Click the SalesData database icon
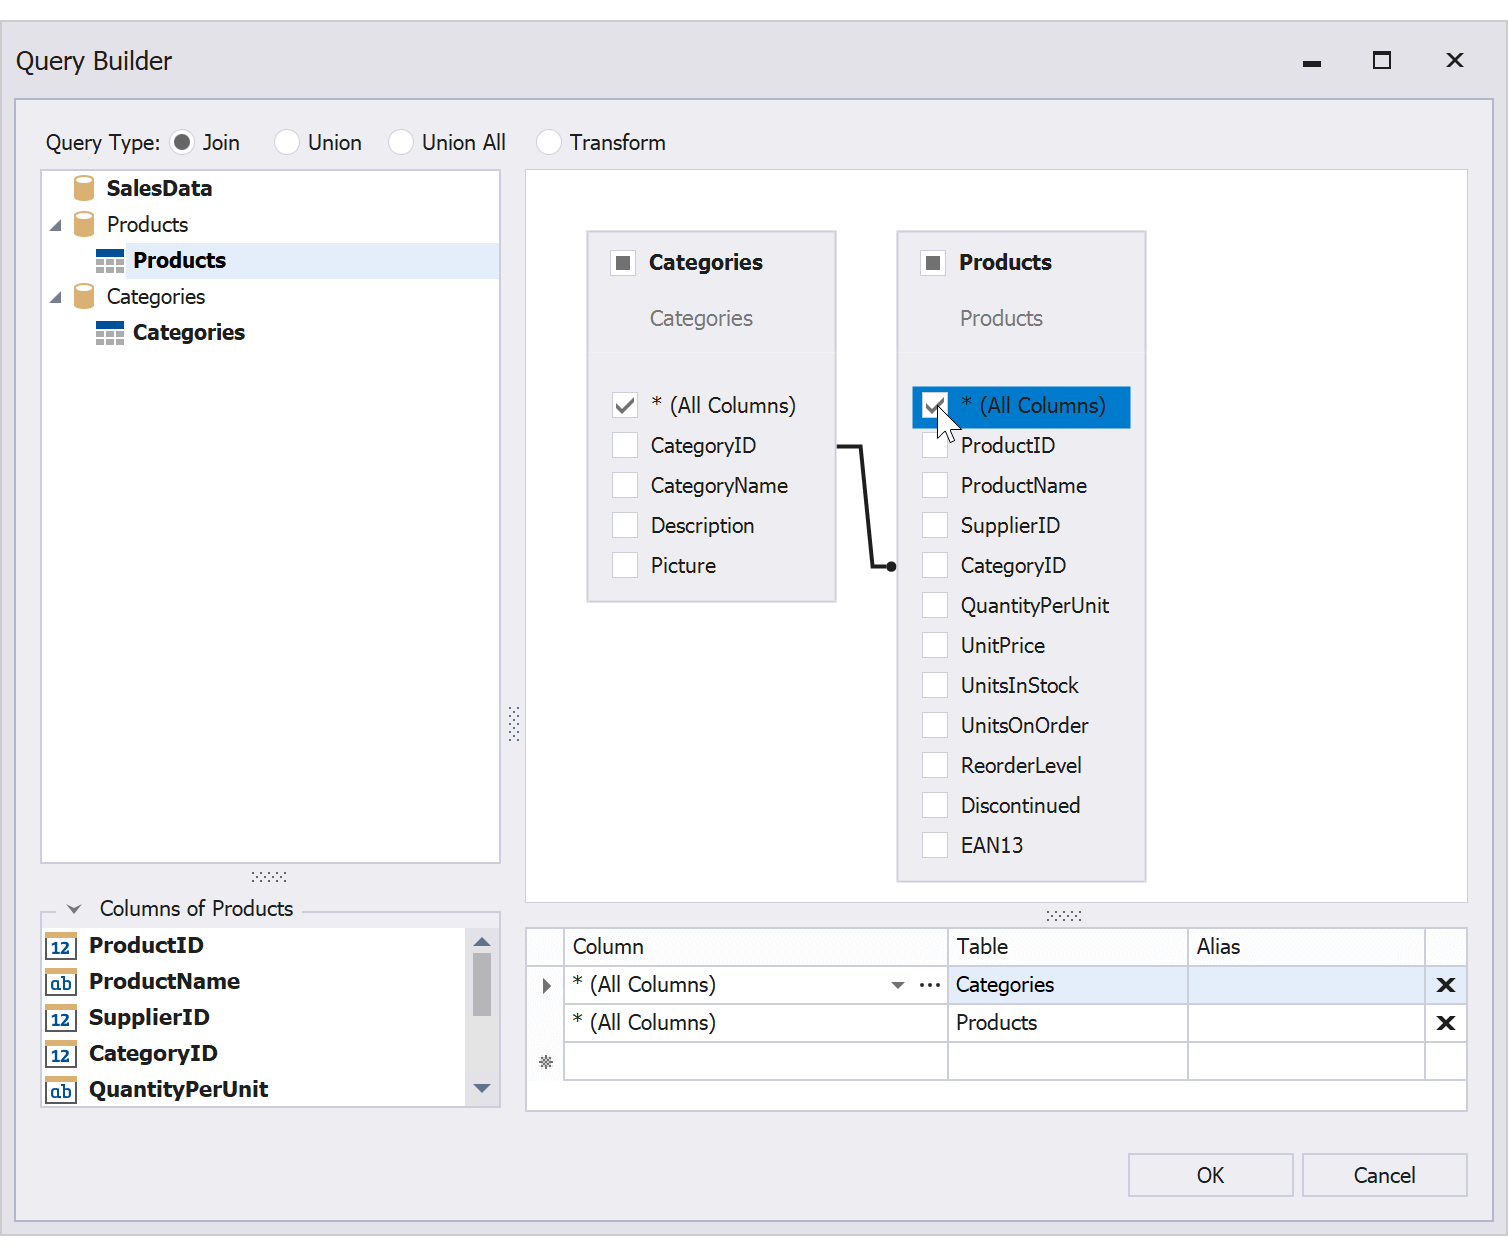 pyautogui.click(x=84, y=187)
